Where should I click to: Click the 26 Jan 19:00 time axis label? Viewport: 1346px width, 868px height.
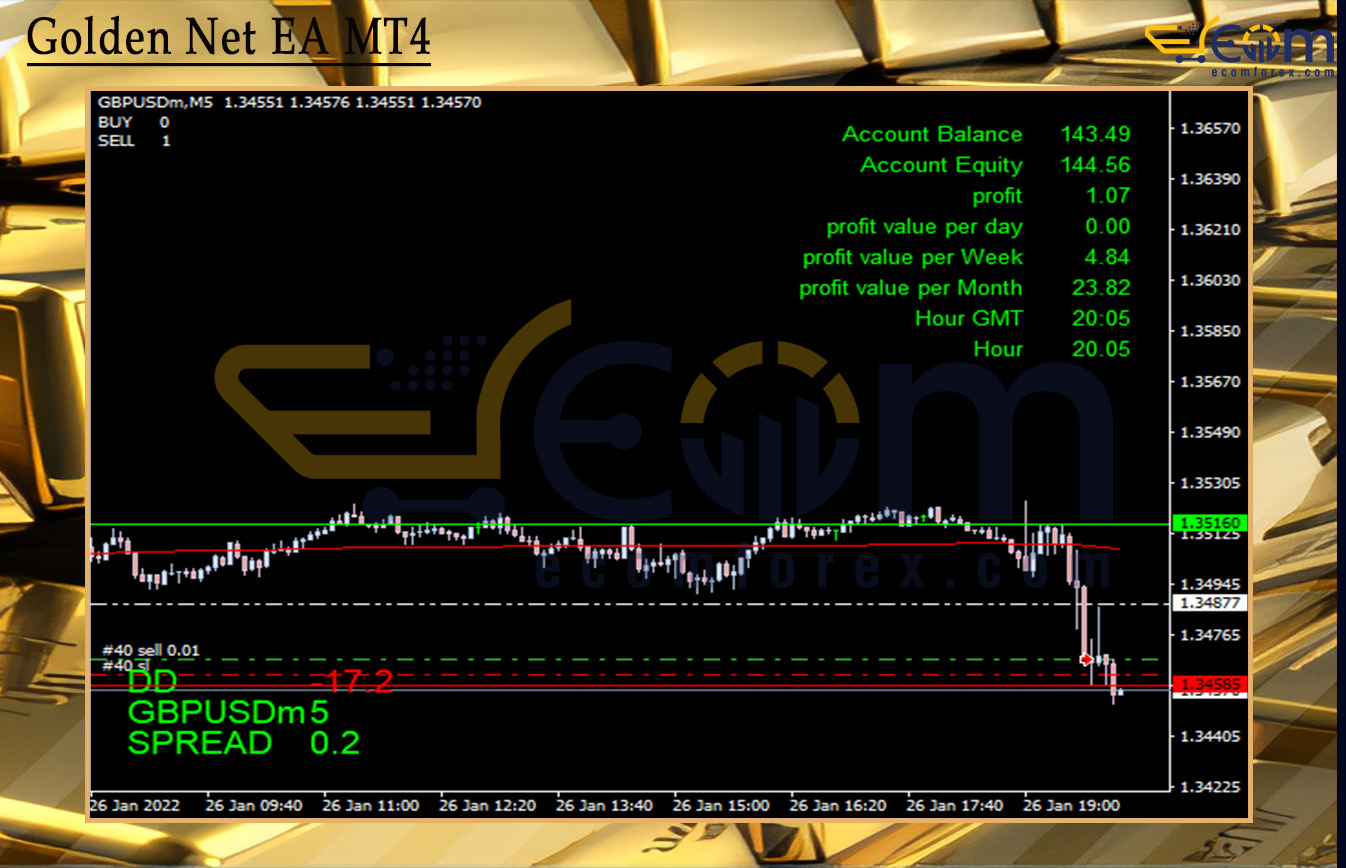tap(1071, 805)
